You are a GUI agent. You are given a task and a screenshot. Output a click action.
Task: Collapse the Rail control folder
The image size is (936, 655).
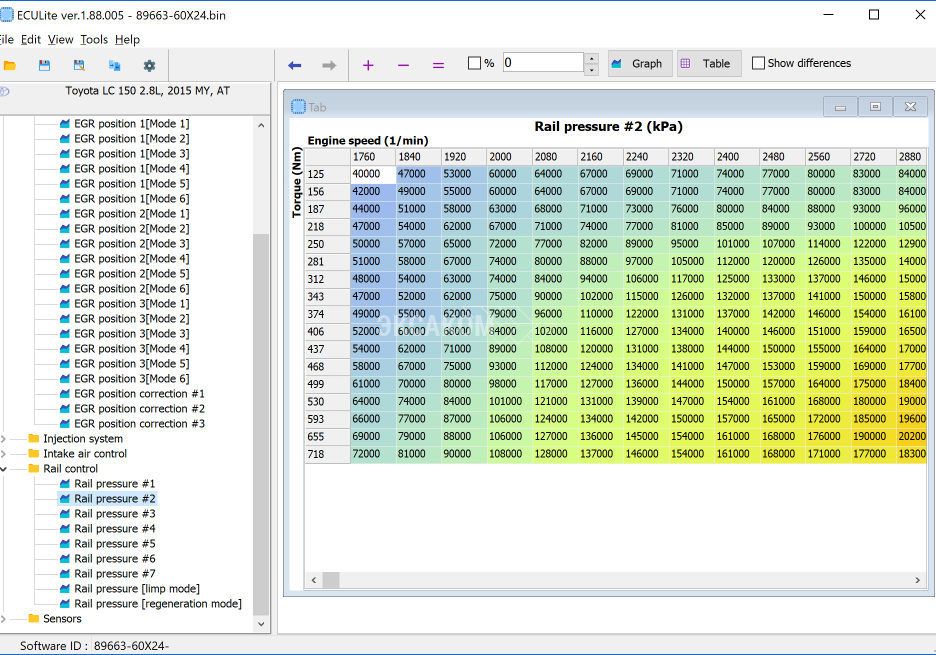5,469
